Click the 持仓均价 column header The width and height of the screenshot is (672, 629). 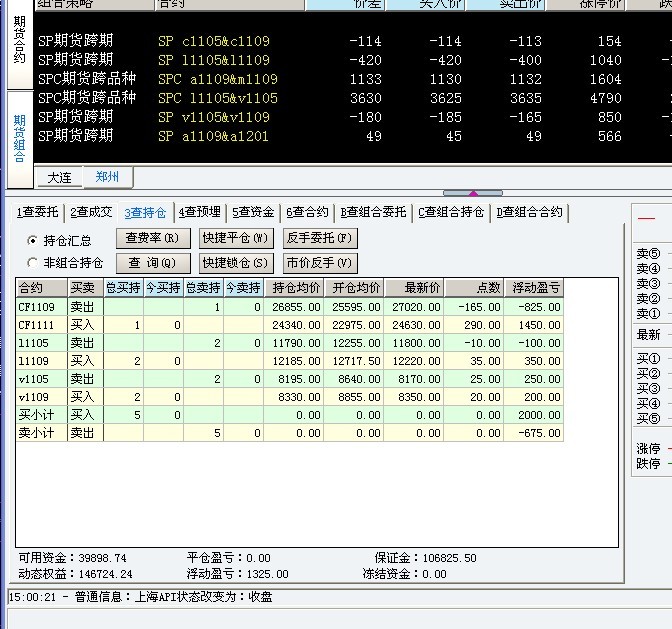point(294,288)
